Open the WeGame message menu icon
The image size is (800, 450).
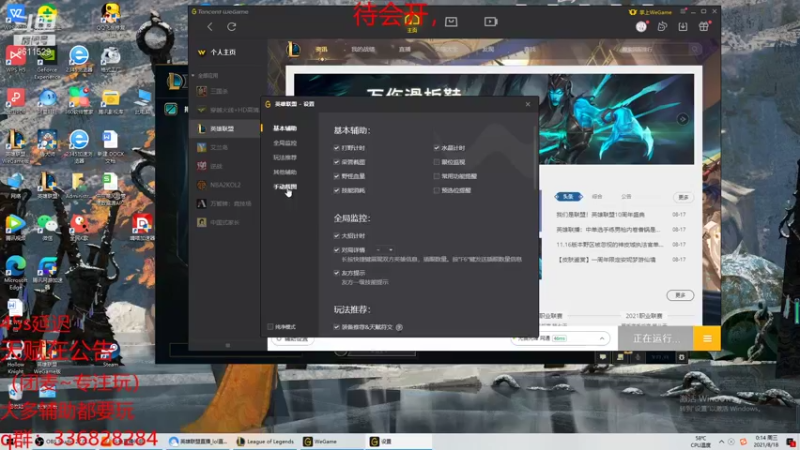(683, 11)
